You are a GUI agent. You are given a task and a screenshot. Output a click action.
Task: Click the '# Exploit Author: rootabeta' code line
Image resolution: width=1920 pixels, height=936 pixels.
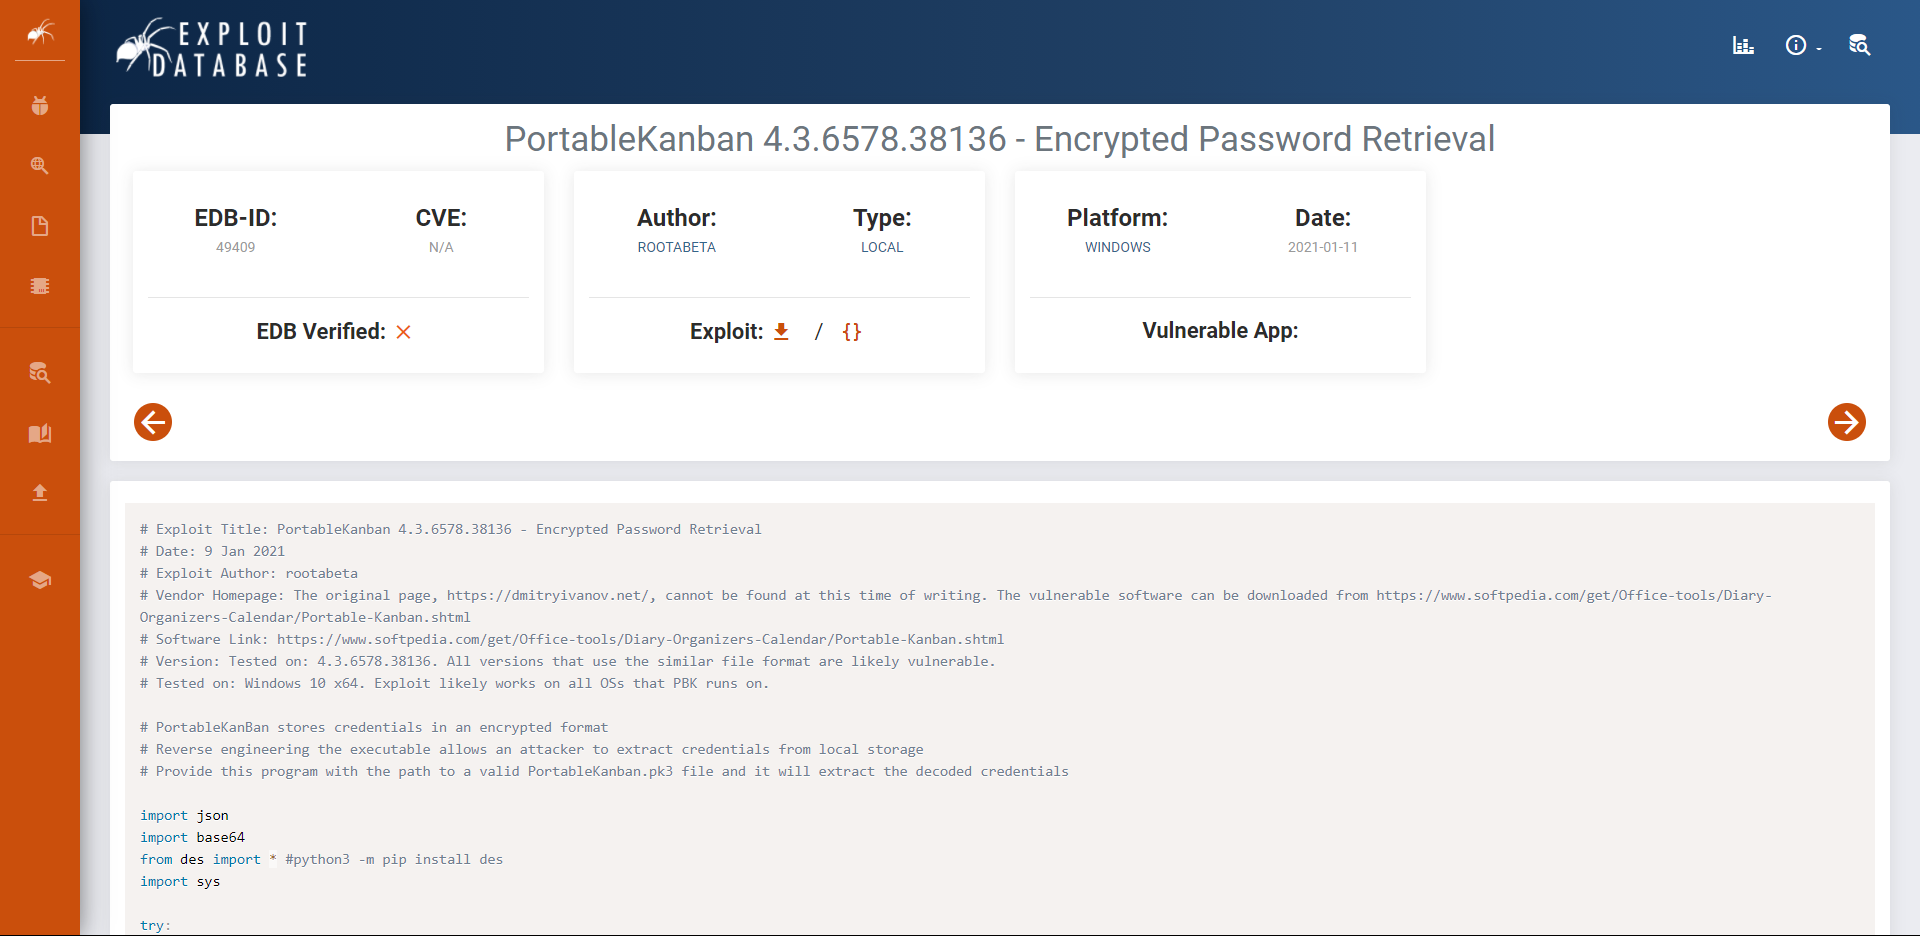249,573
